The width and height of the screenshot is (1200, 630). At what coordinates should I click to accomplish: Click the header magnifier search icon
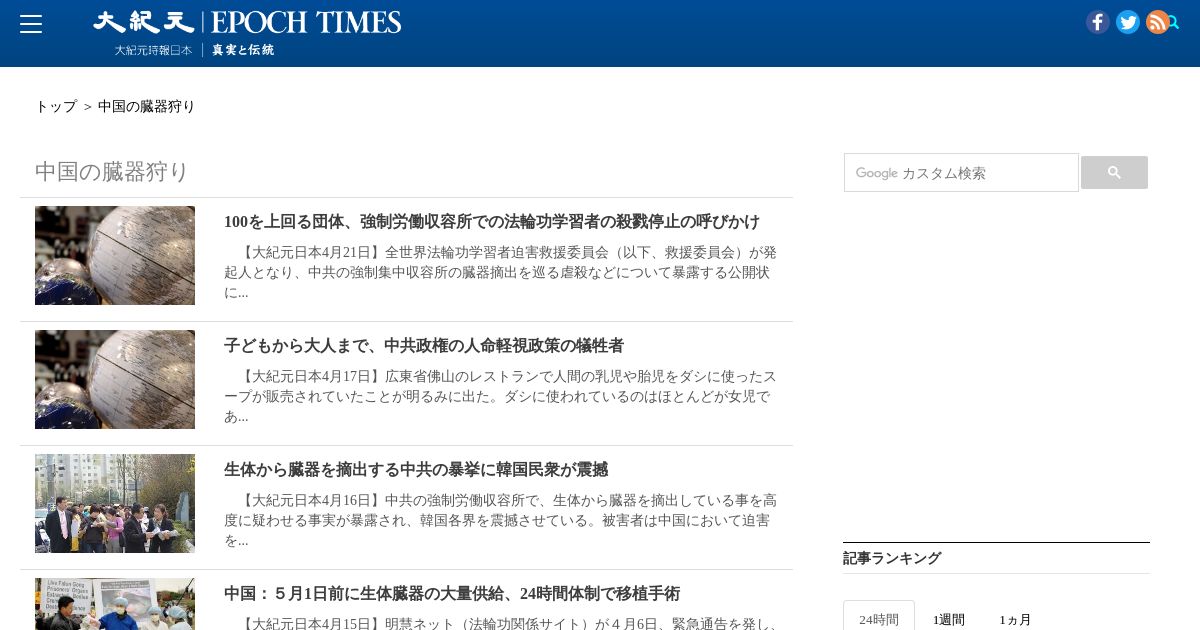[1174, 22]
